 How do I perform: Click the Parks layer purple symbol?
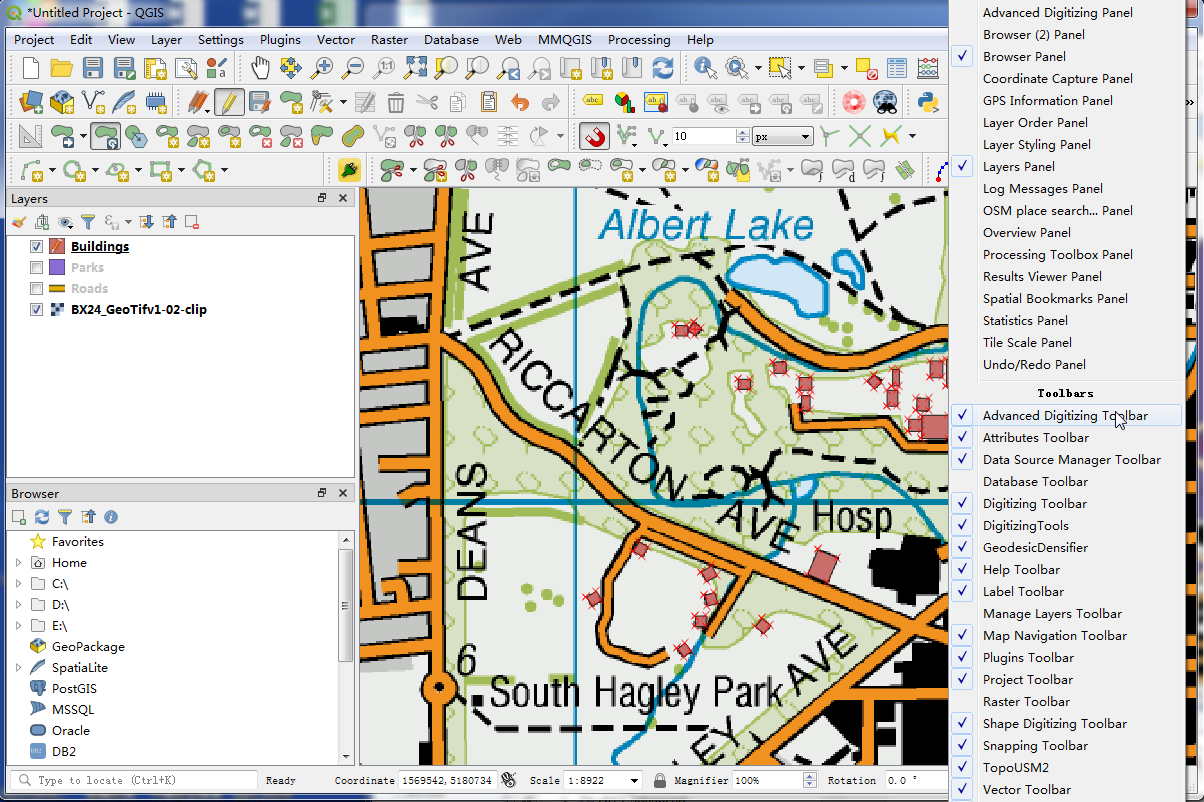click(57, 267)
